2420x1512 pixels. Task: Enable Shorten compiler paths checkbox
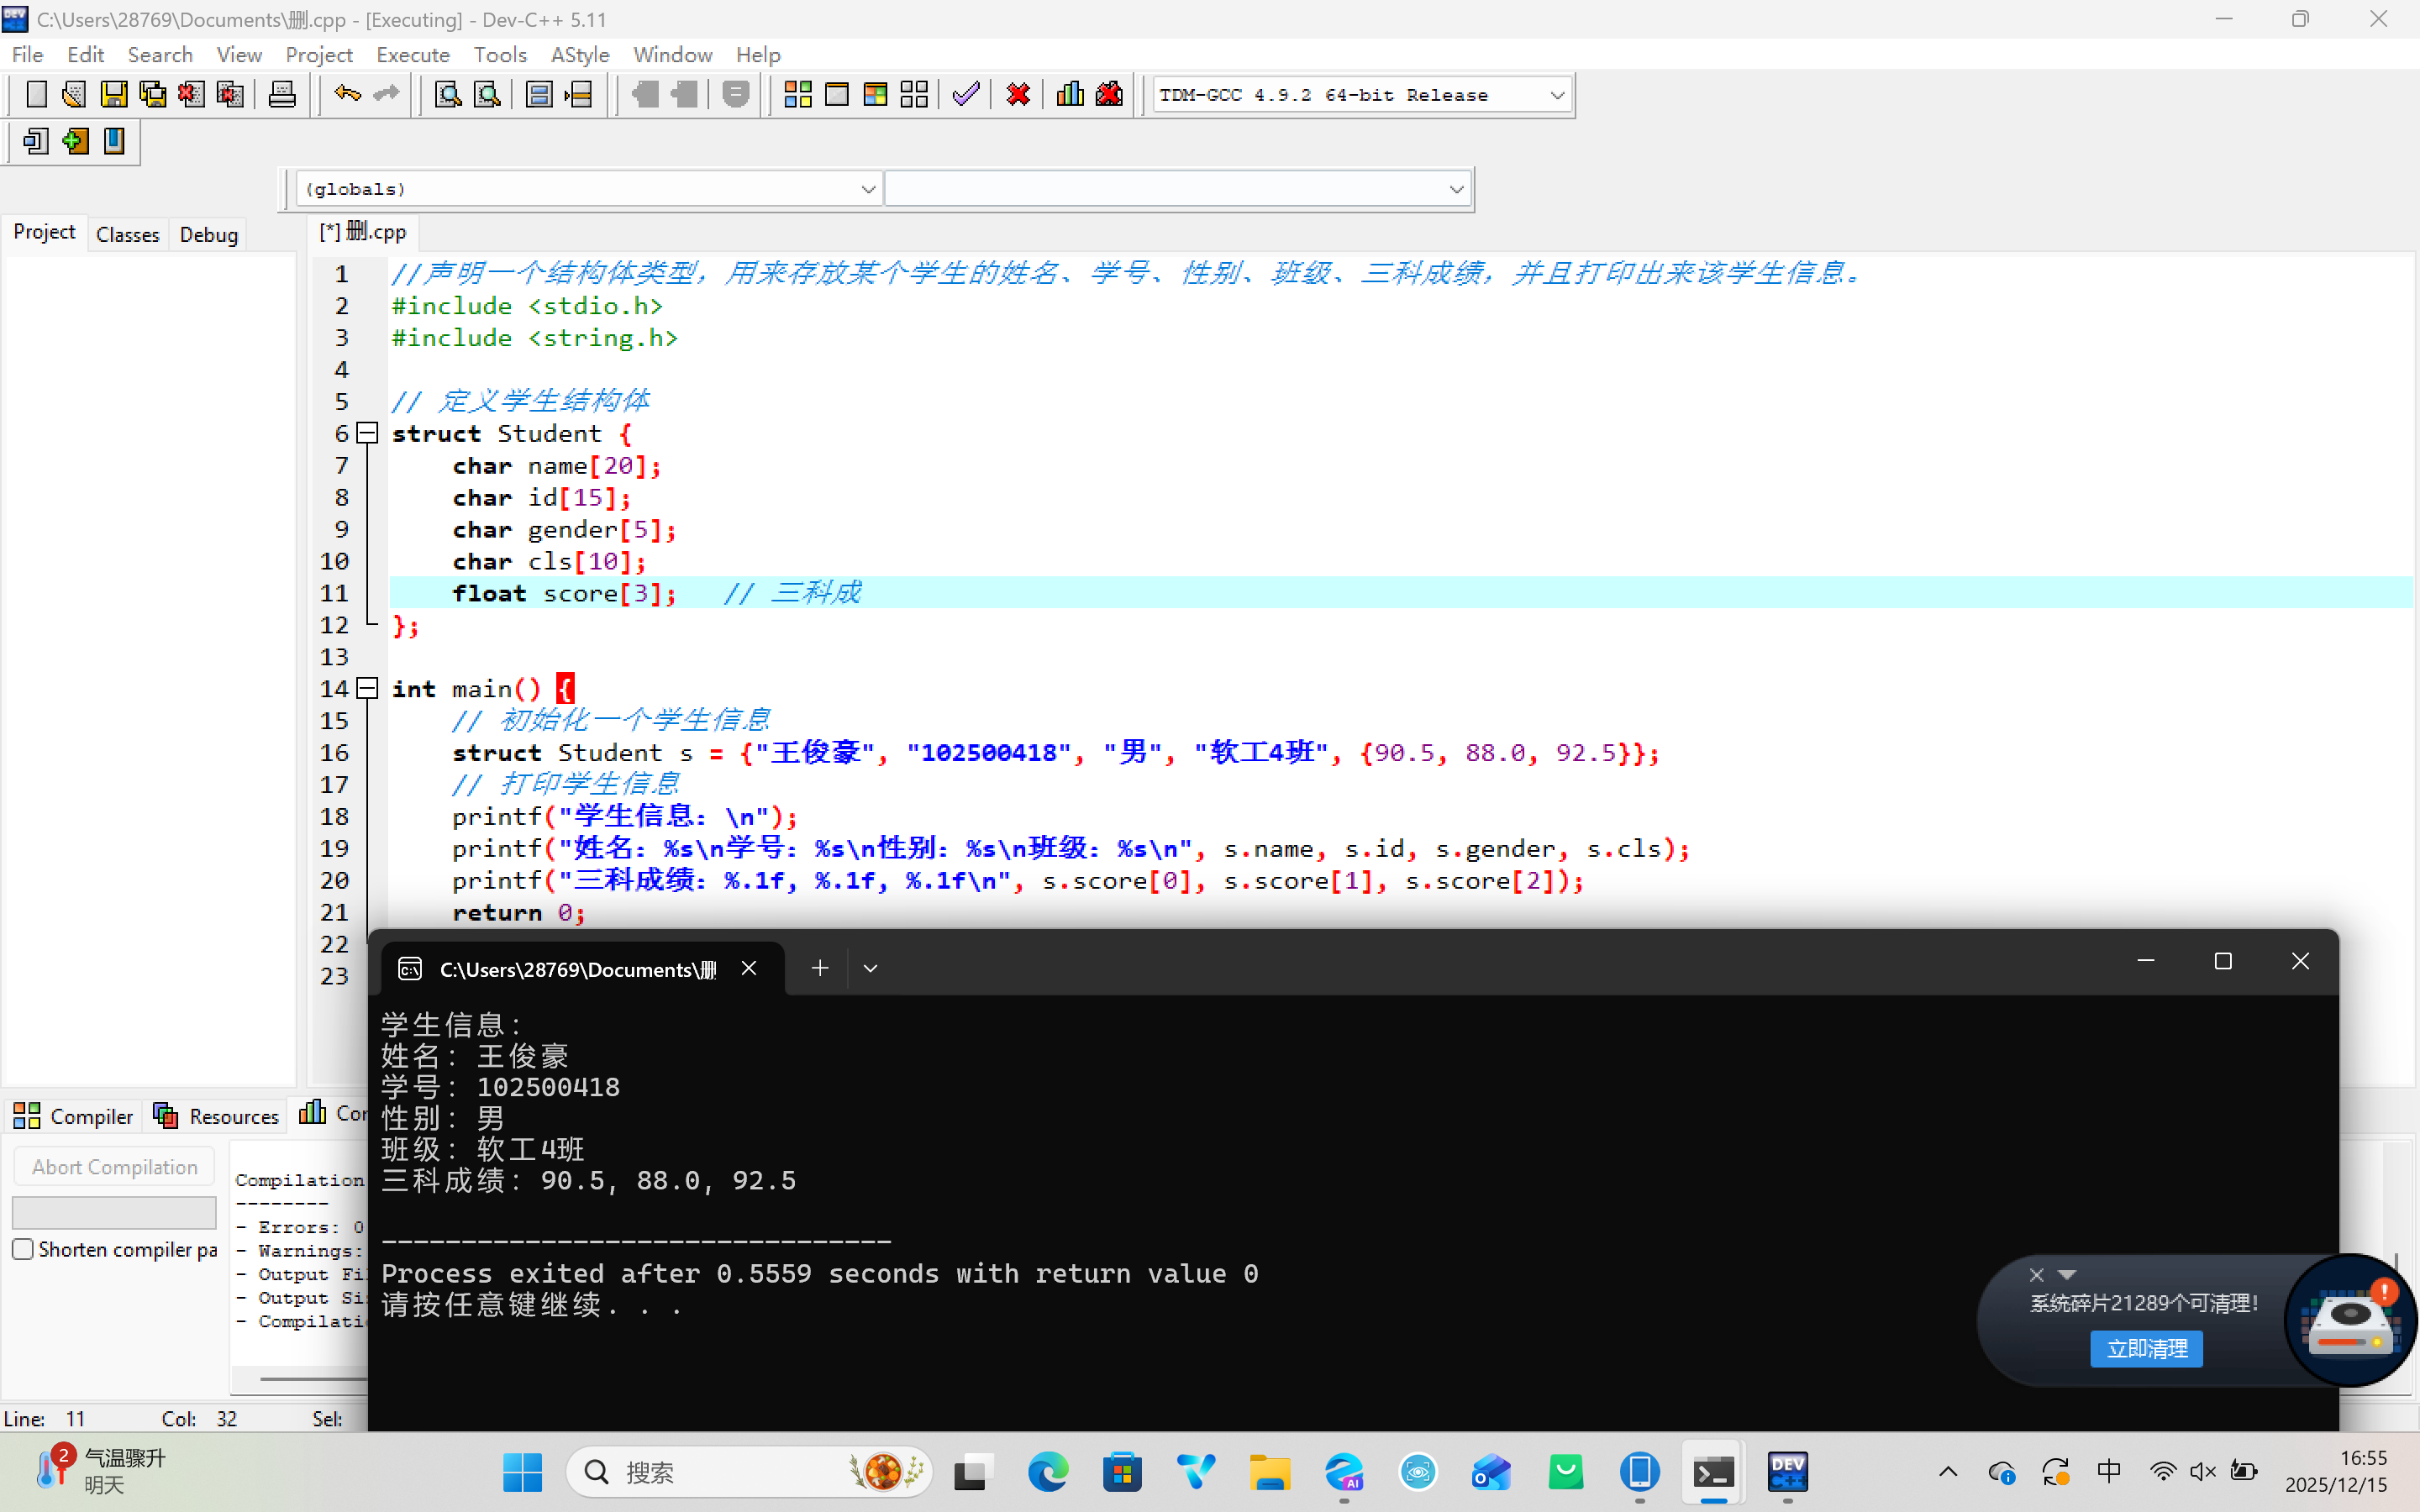point(23,1249)
